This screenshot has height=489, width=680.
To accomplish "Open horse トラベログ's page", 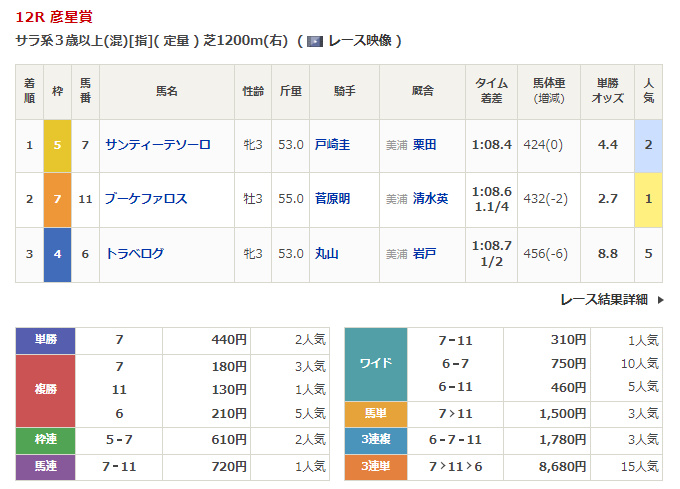I will [x=135, y=254].
